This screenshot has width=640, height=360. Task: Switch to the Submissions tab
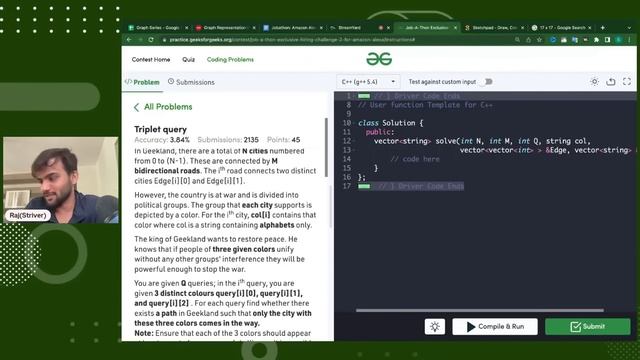coord(191,82)
